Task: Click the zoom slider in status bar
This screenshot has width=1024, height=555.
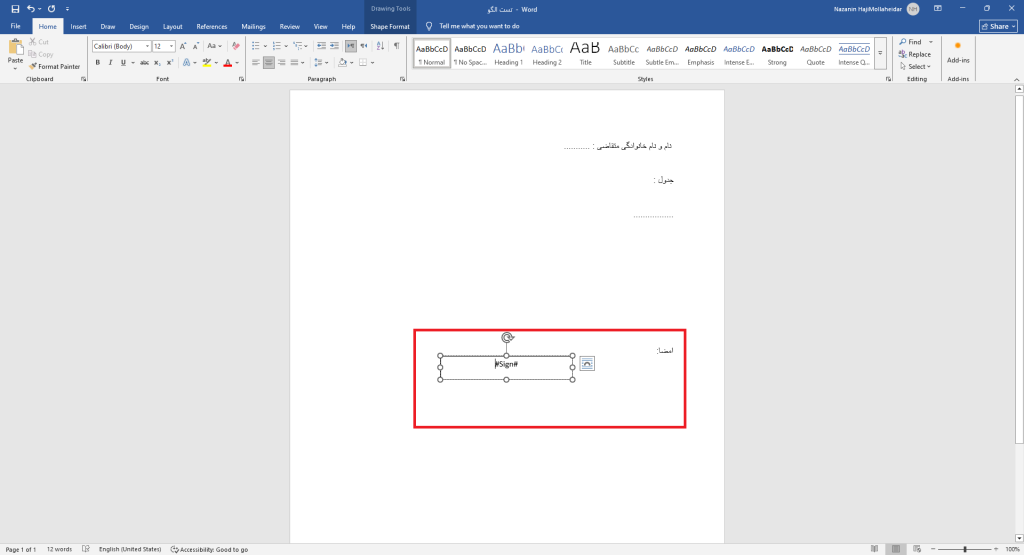Action: (964, 549)
